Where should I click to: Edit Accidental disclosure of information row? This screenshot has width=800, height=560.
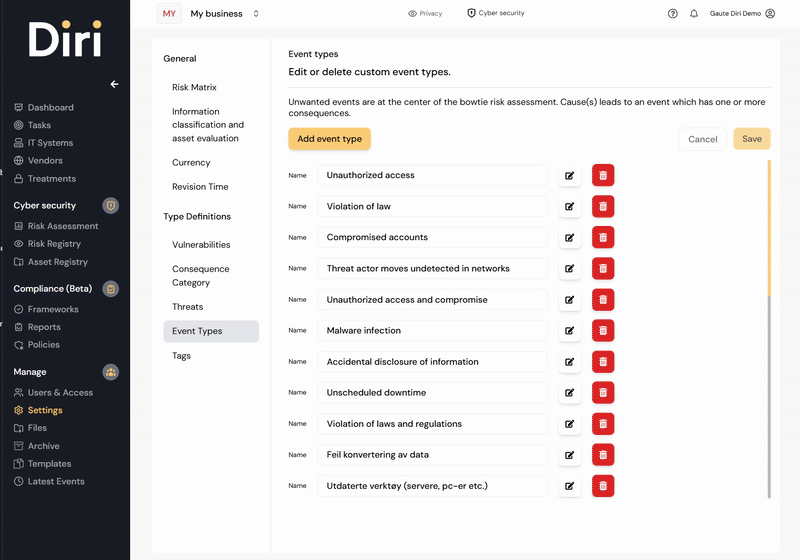569,362
